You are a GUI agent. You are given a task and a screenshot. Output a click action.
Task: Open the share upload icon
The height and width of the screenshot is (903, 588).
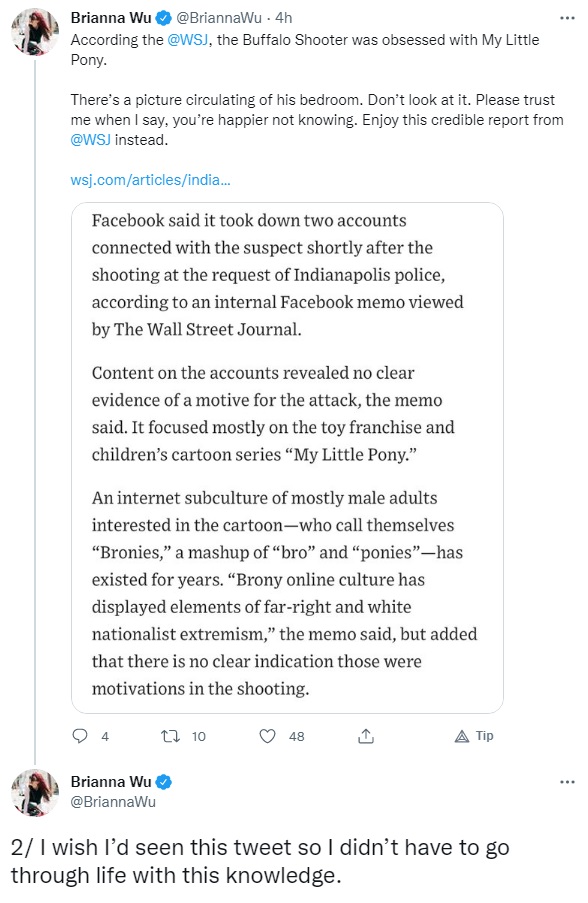coord(366,736)
